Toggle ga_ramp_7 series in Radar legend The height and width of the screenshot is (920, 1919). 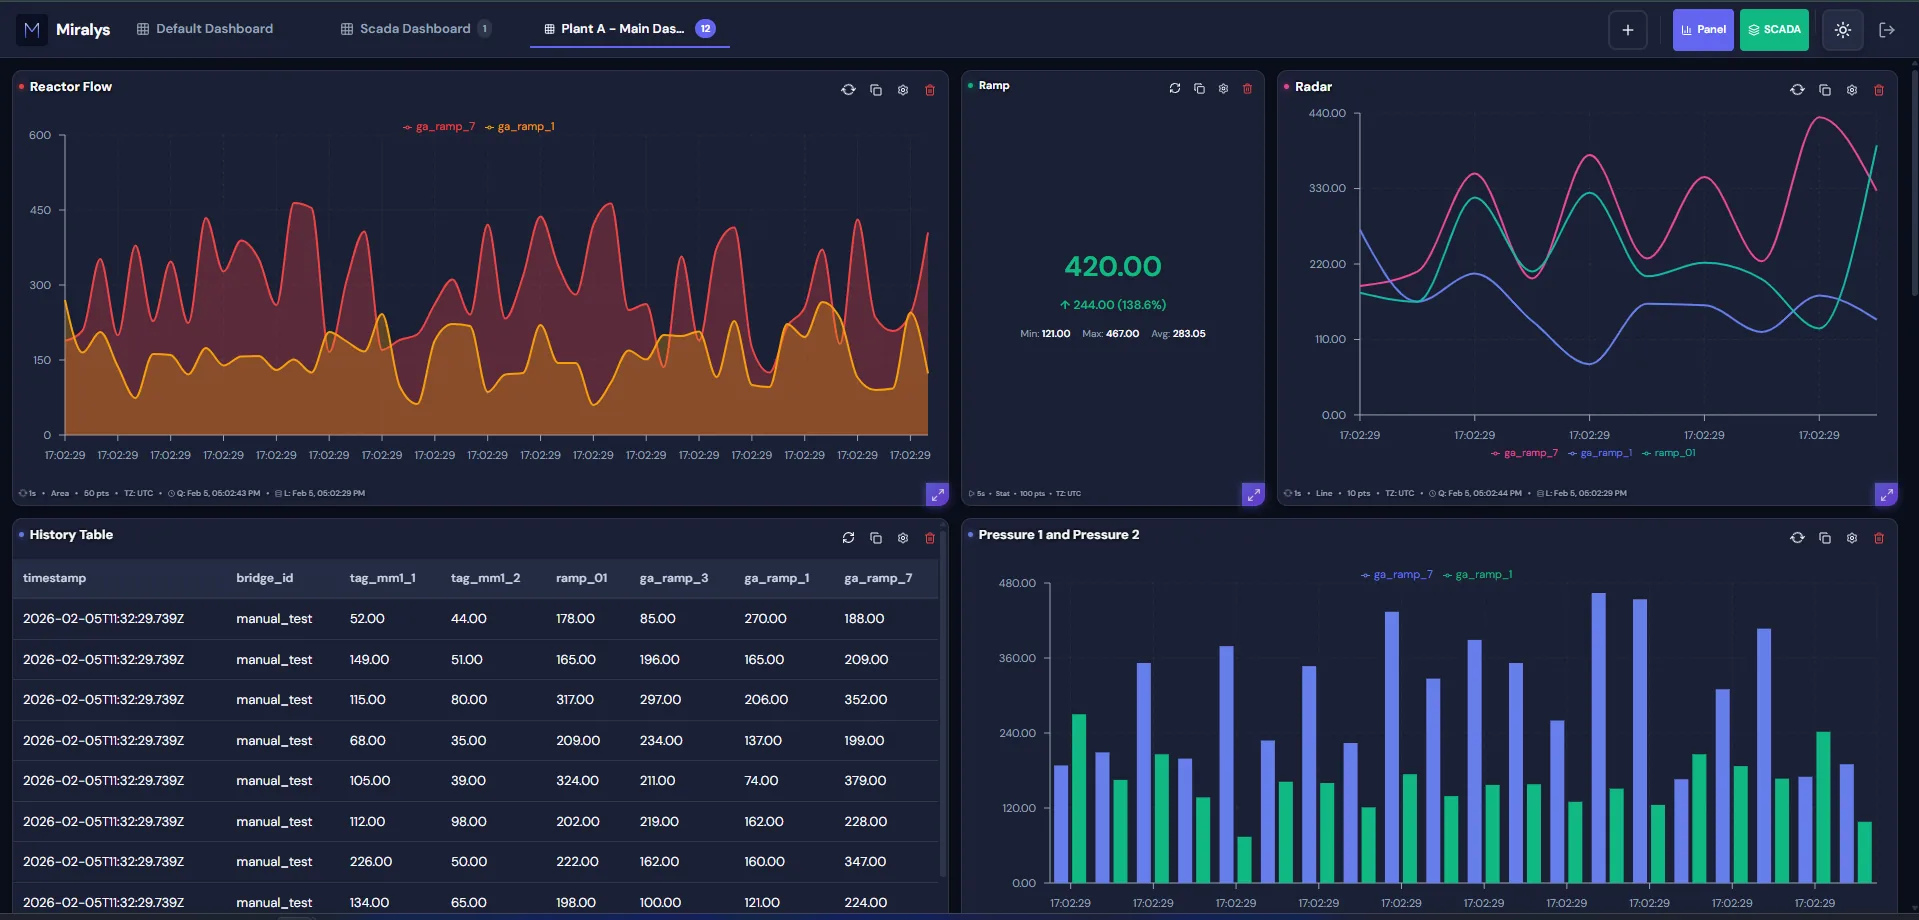click(1524, 453)
